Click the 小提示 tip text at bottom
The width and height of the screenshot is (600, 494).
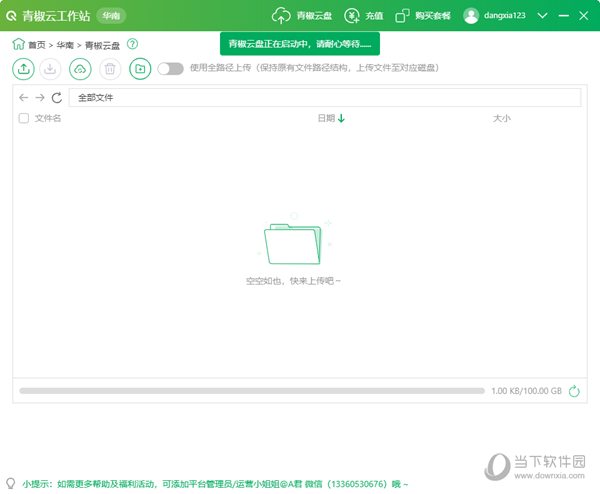pos(215,484)
